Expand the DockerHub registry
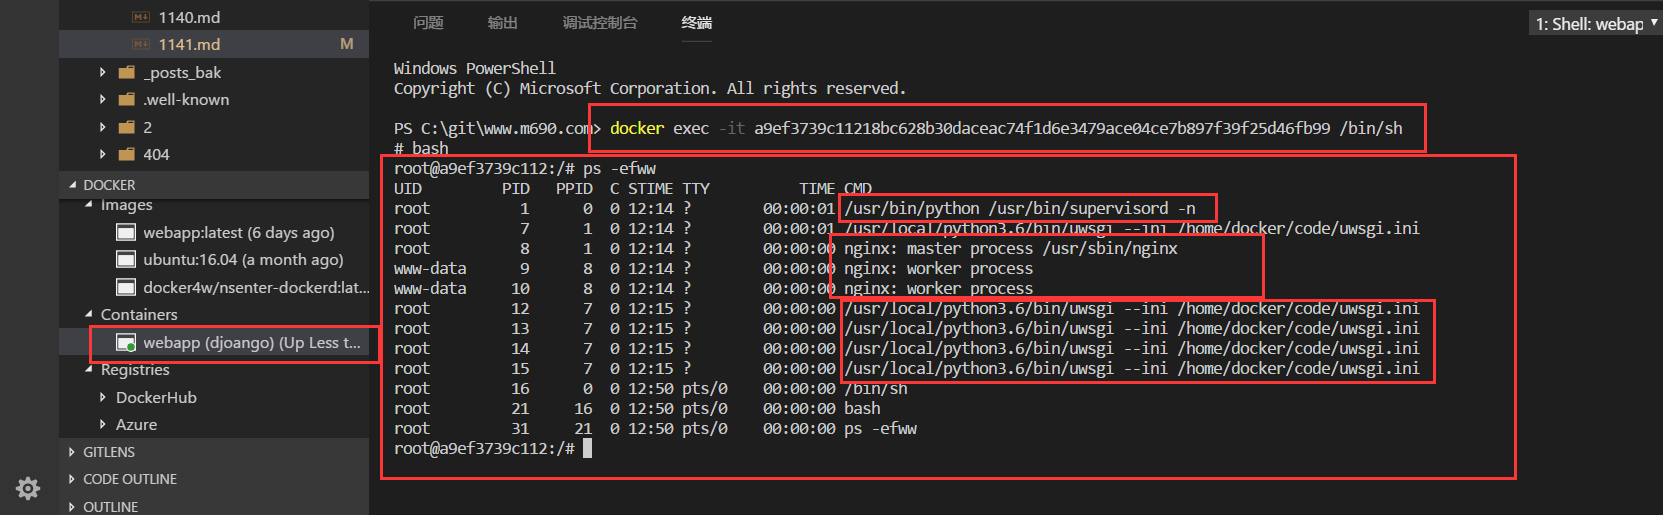 [102, 397]
